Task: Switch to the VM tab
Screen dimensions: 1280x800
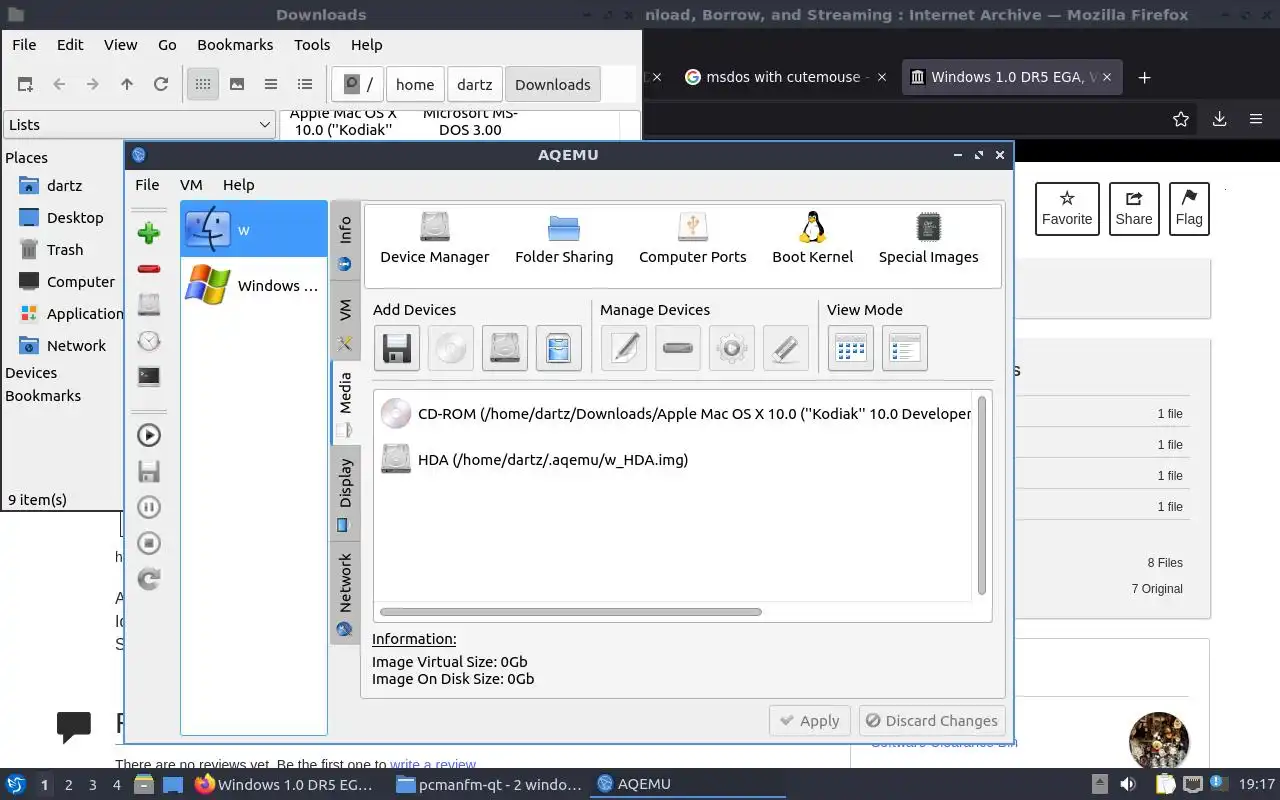Action: click(345, 323)
